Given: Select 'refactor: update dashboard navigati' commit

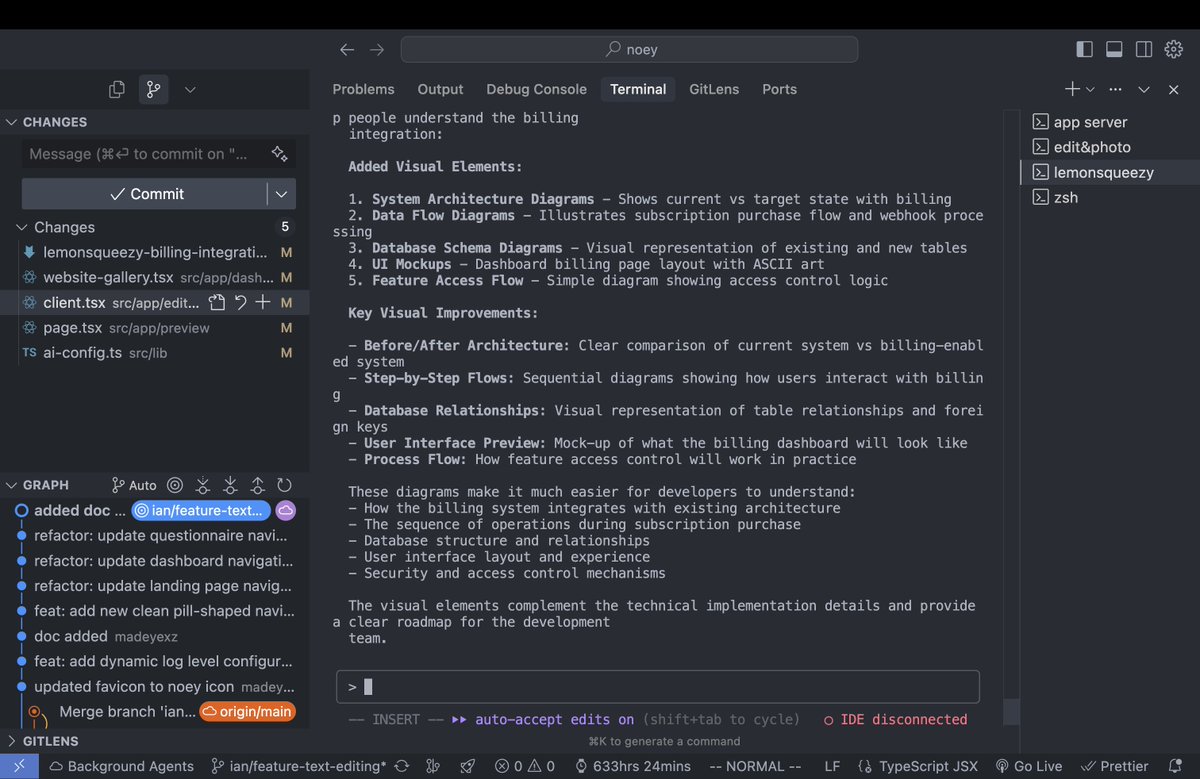Looking at the screenshot, I should click(x=163, y=560).
